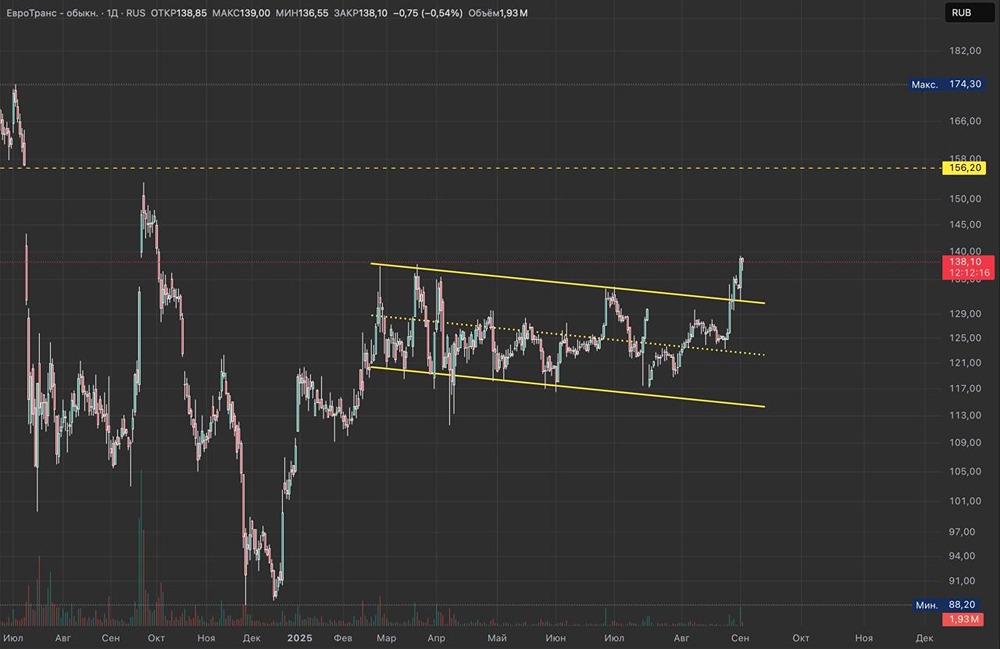1000x649 pixels.
Task: Click the 129,00 price axis label
Action: pyautogui.click(x=966, y=314)
